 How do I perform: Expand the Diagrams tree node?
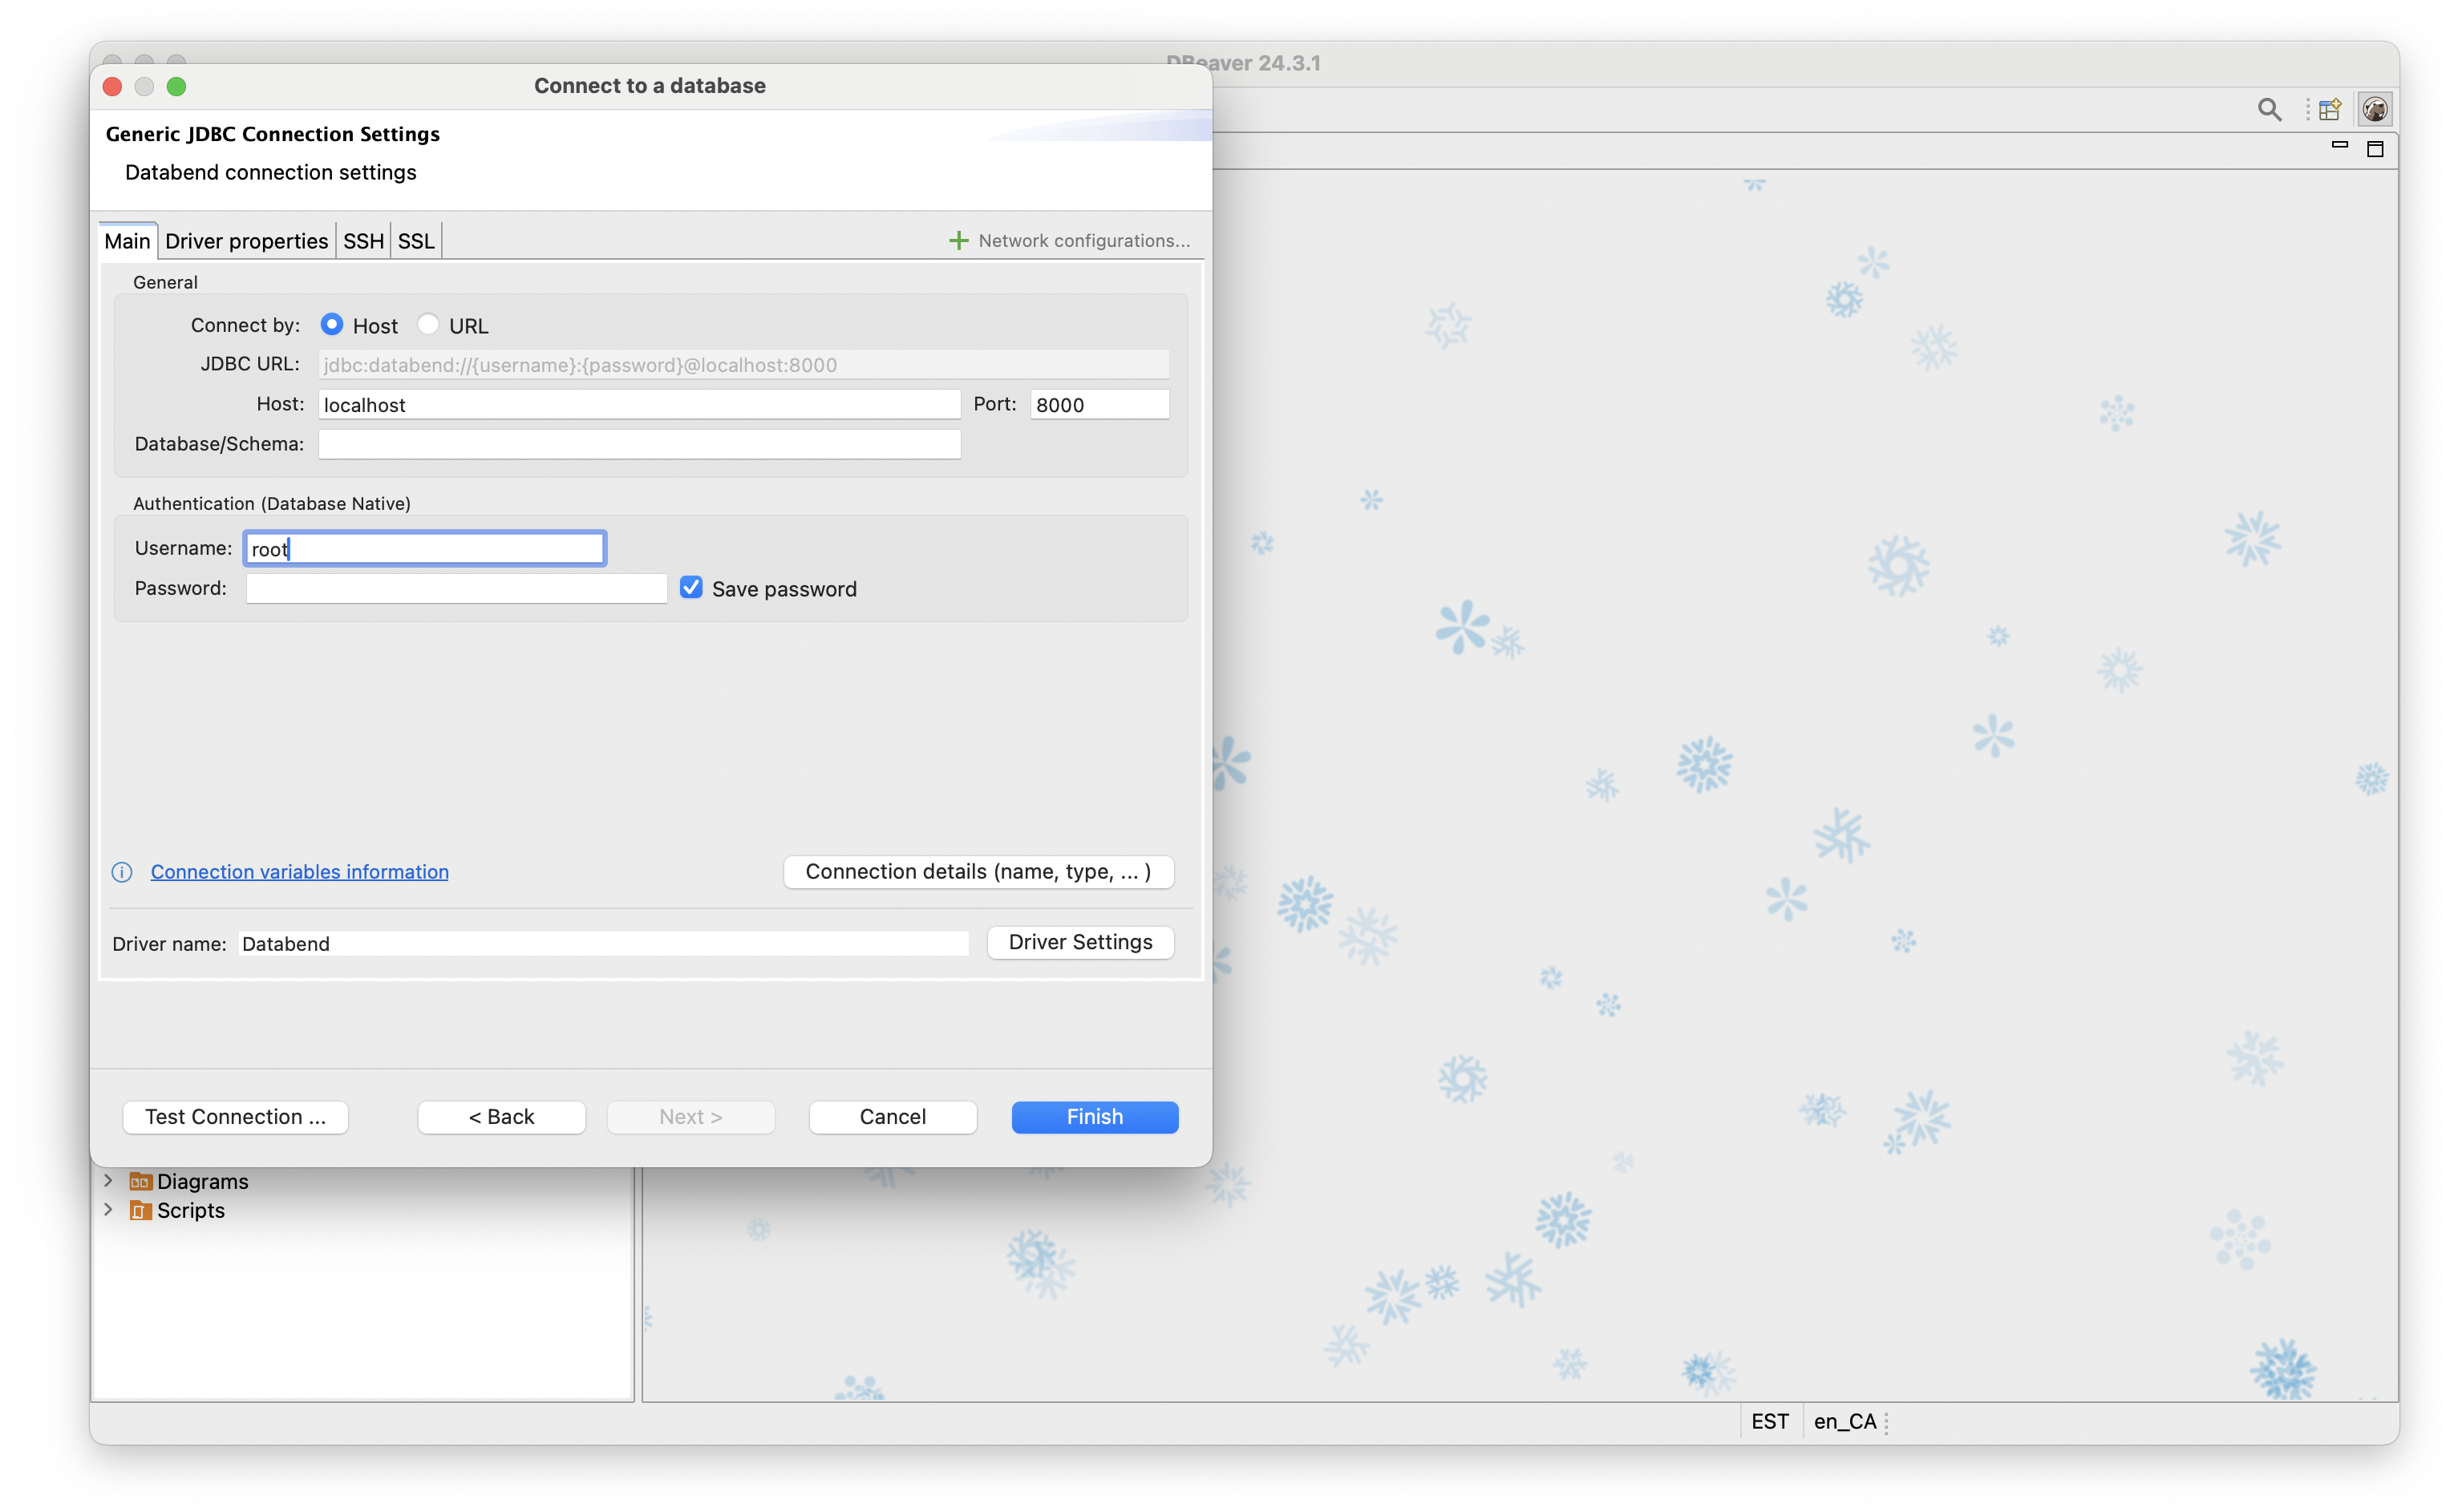[x=108, y=1180]
